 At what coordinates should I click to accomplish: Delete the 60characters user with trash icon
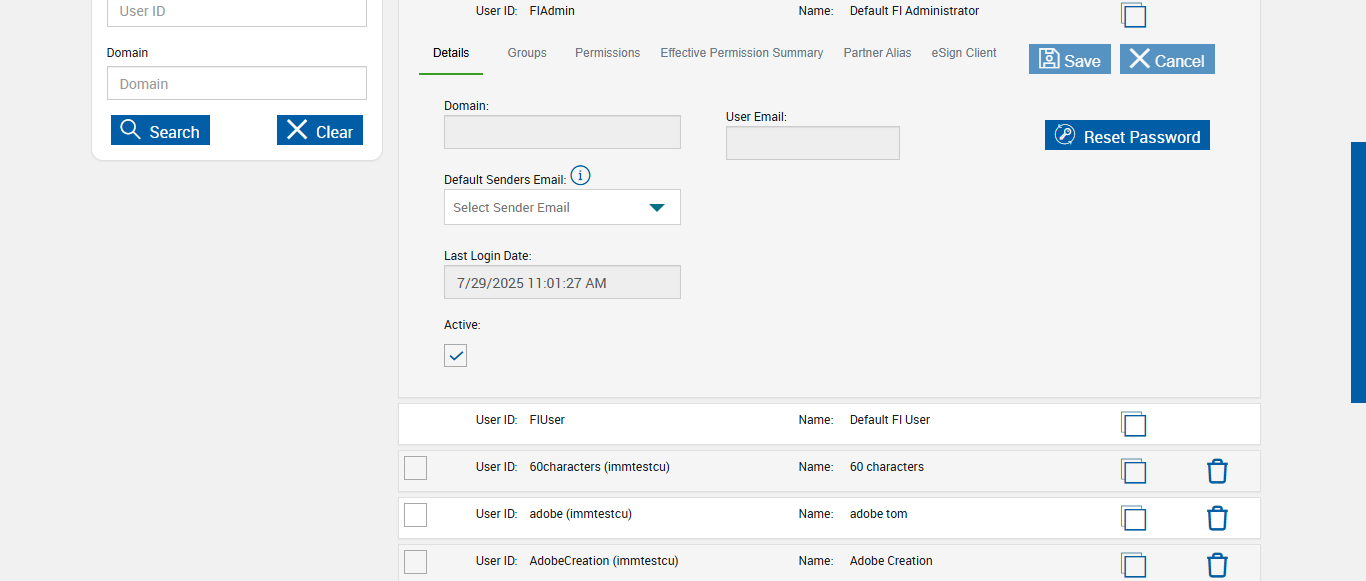[x=1217, y=471]
